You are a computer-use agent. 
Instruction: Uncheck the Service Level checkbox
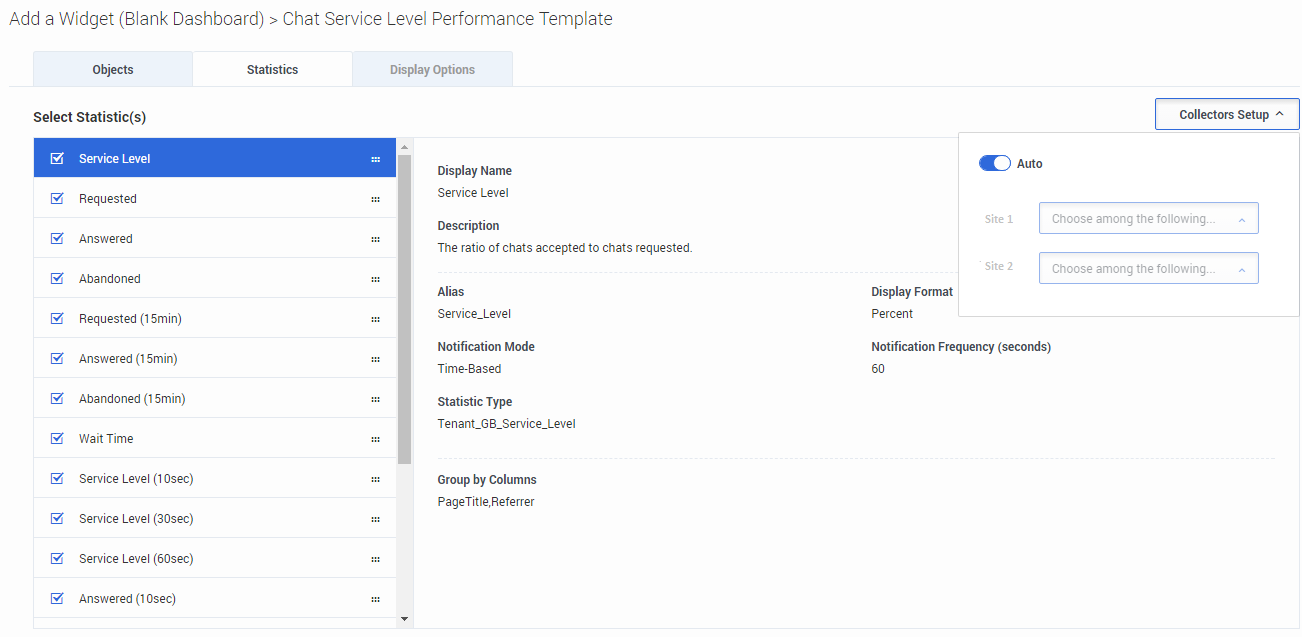(x=57, y=158)
